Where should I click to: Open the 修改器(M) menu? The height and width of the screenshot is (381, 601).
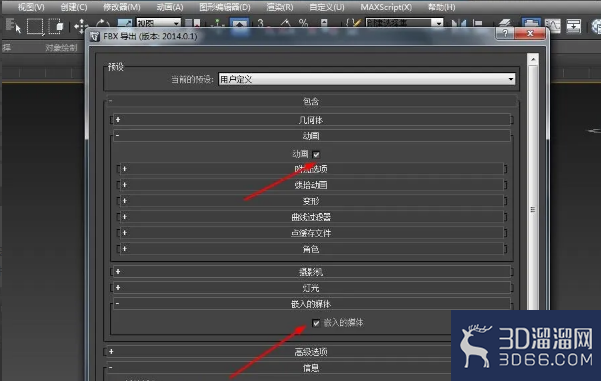point(122,7)
